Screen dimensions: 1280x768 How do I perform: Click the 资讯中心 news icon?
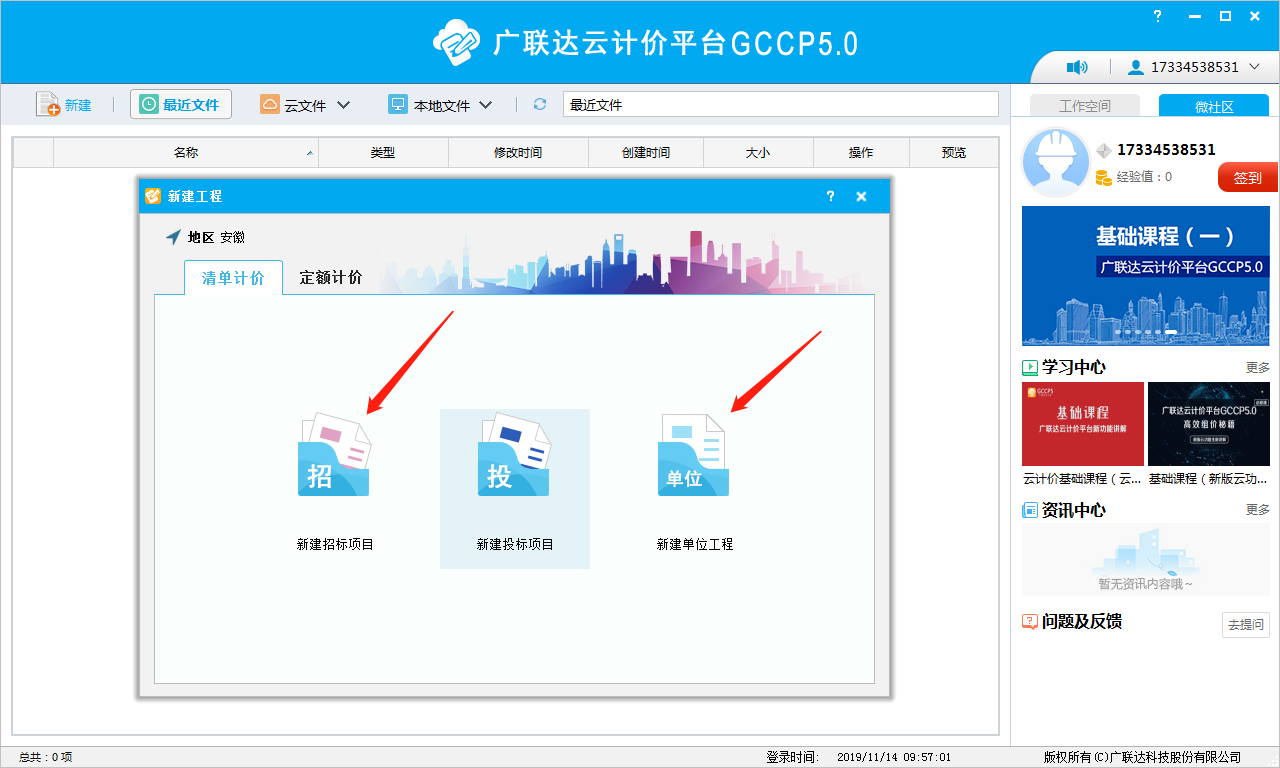1030,510
